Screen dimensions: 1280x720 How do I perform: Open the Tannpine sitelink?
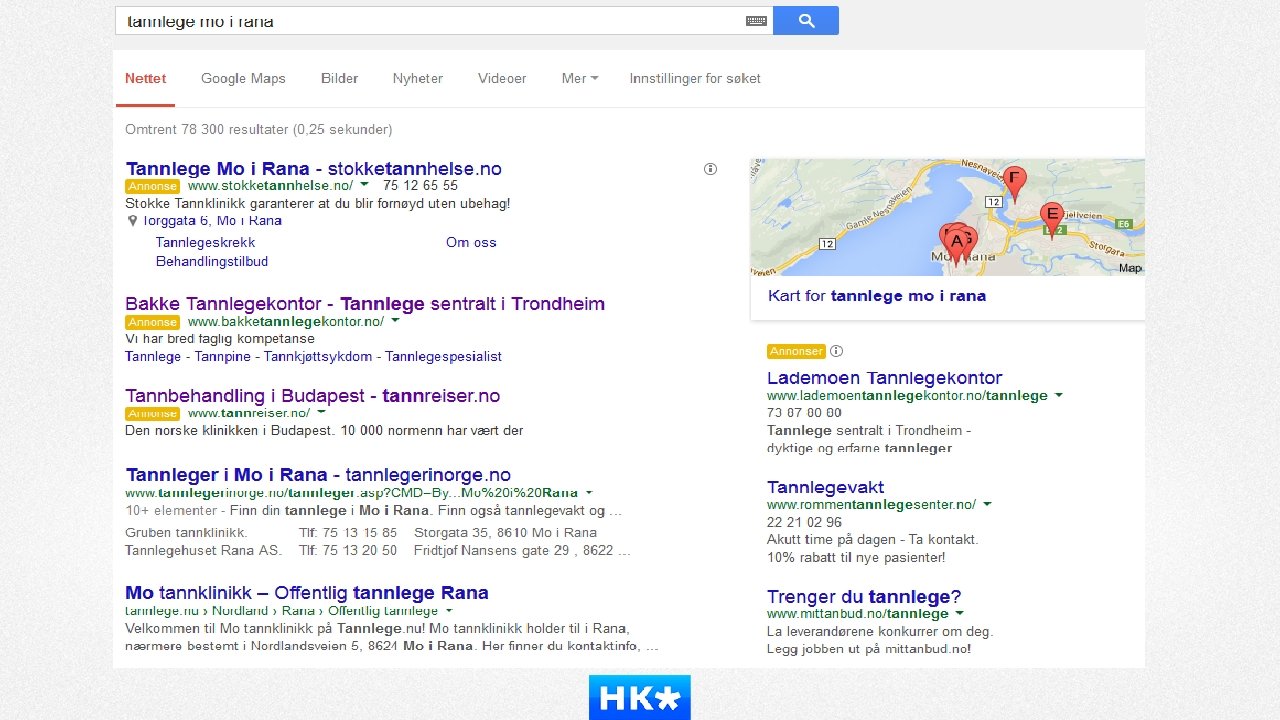pos(224,357)
